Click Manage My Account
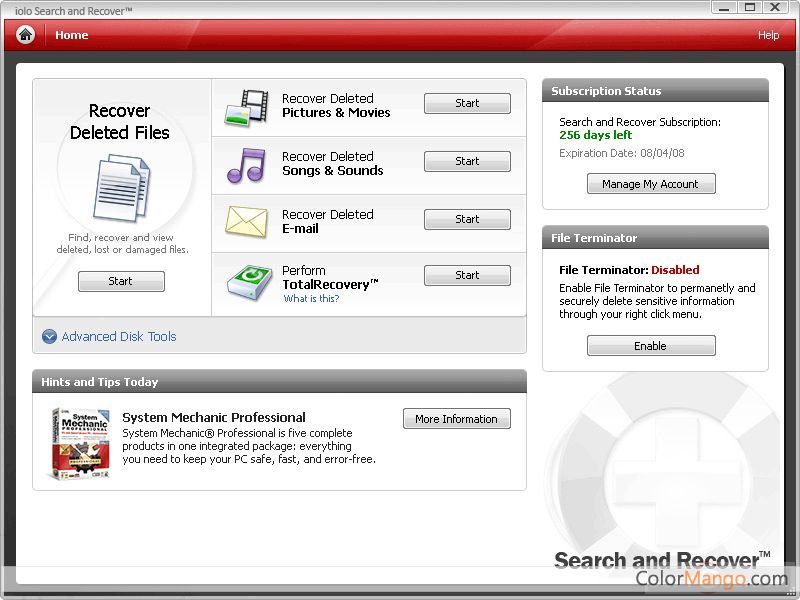 pyautogui.click(x=650, y=183)
